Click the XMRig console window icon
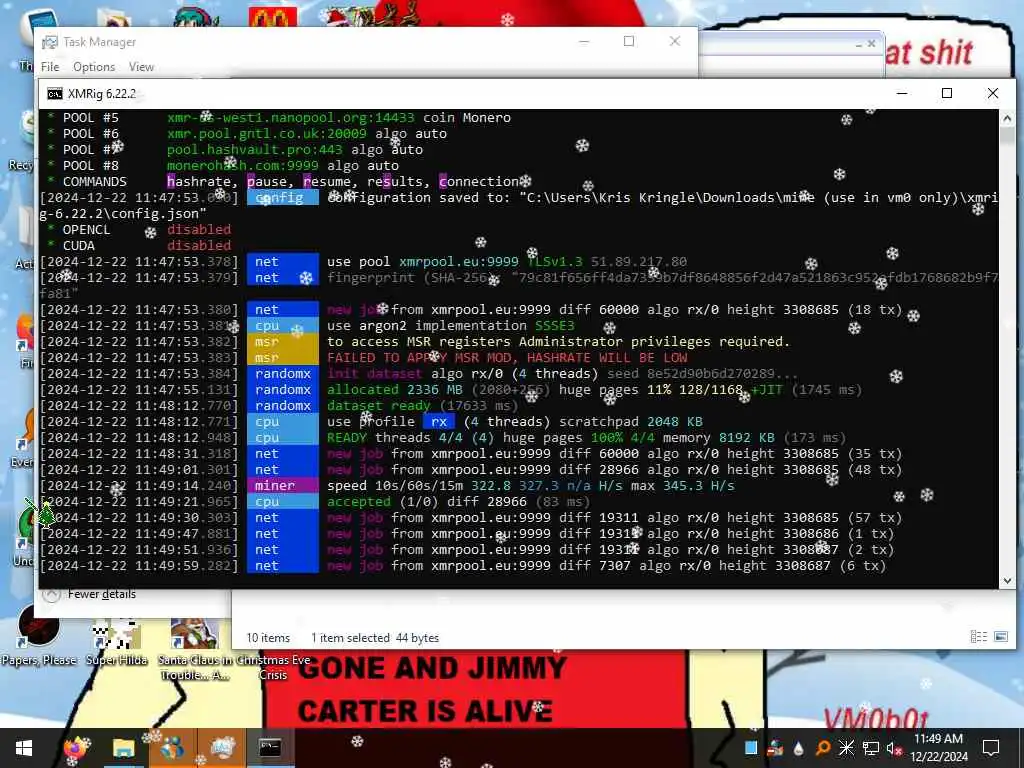The image size is (1024, 768). pyautogui.click(x=55, y=94)
